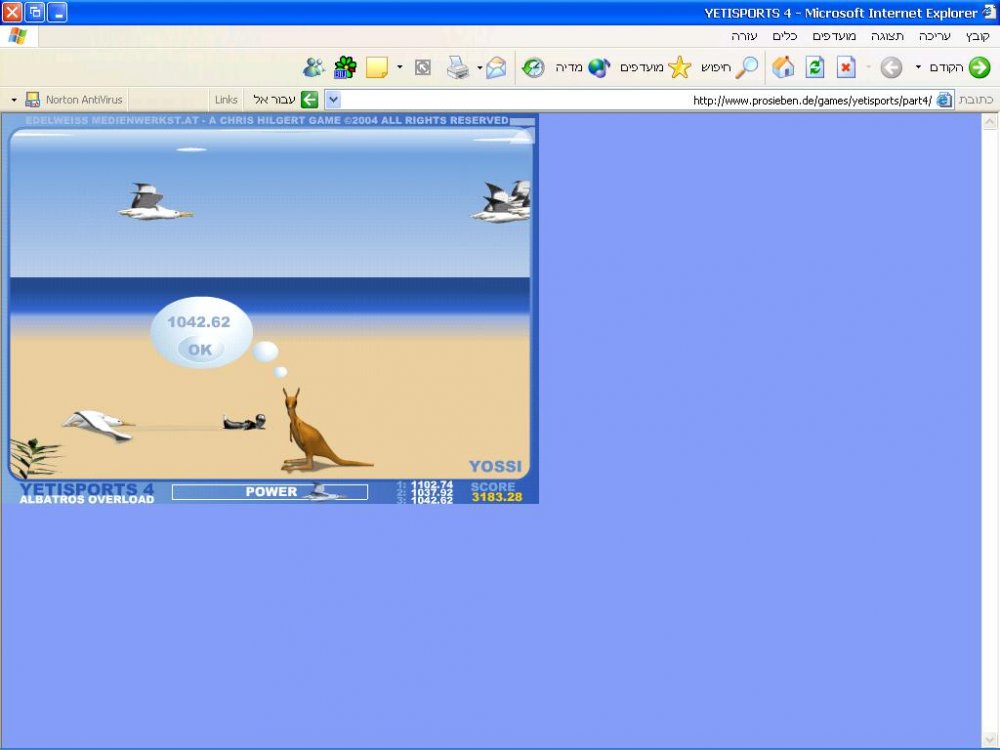Open the View menu (תצוגה)

887,36
